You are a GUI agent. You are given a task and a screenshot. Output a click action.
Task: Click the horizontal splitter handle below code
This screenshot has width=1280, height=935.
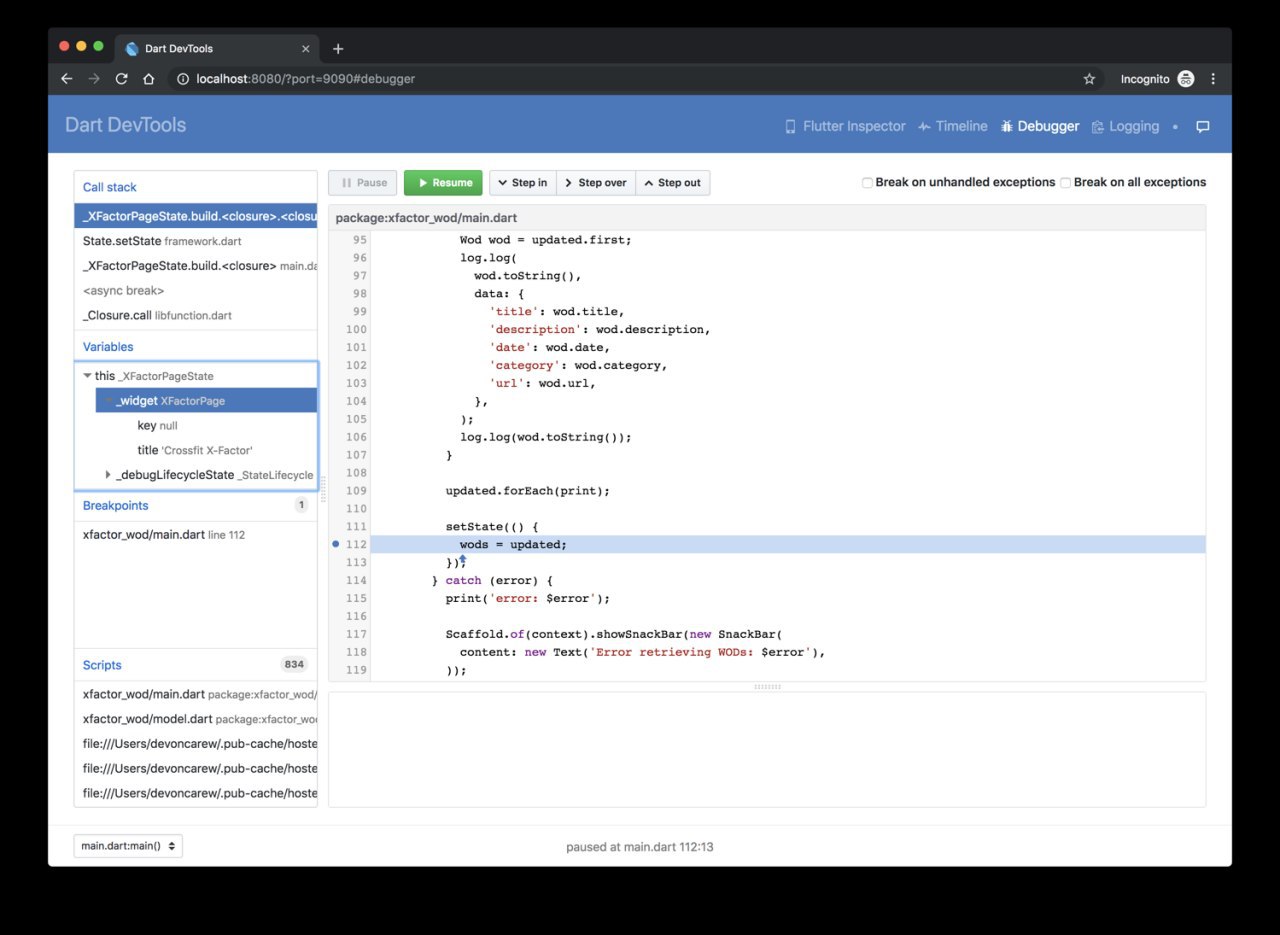pyautogui.click(x=767, y=687)
